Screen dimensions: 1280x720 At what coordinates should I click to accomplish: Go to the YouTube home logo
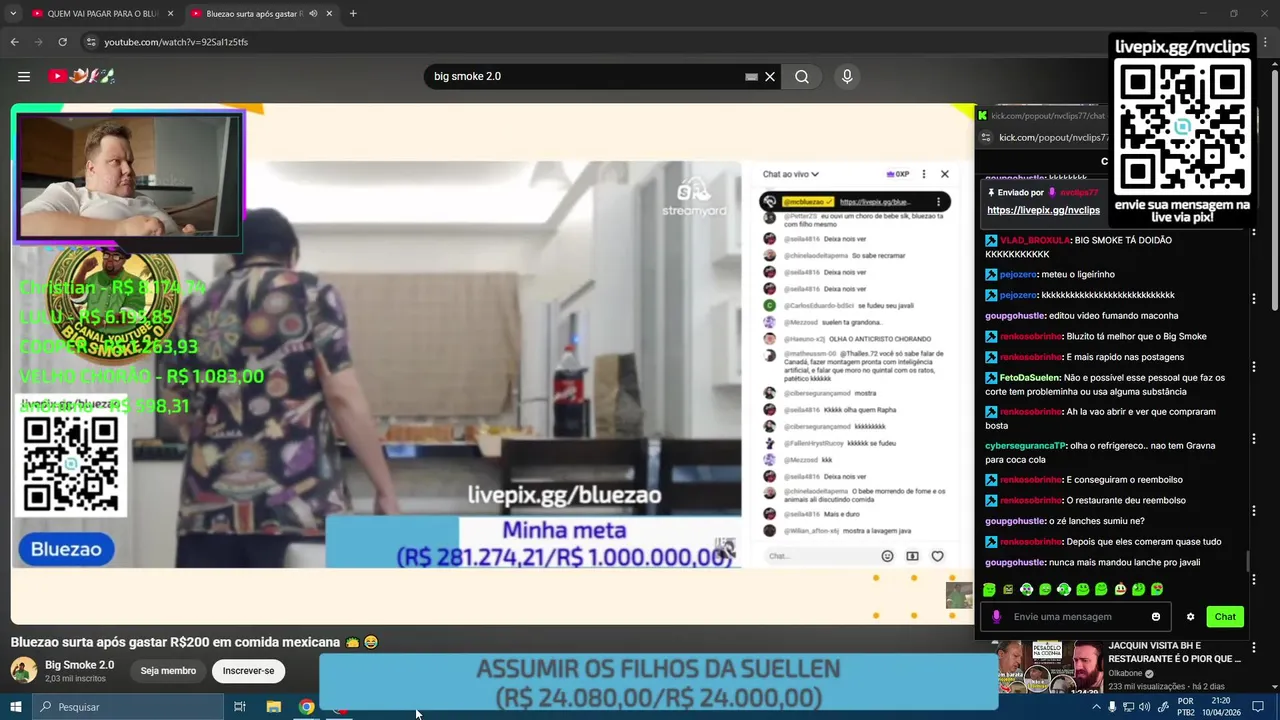tap(82, 76)
